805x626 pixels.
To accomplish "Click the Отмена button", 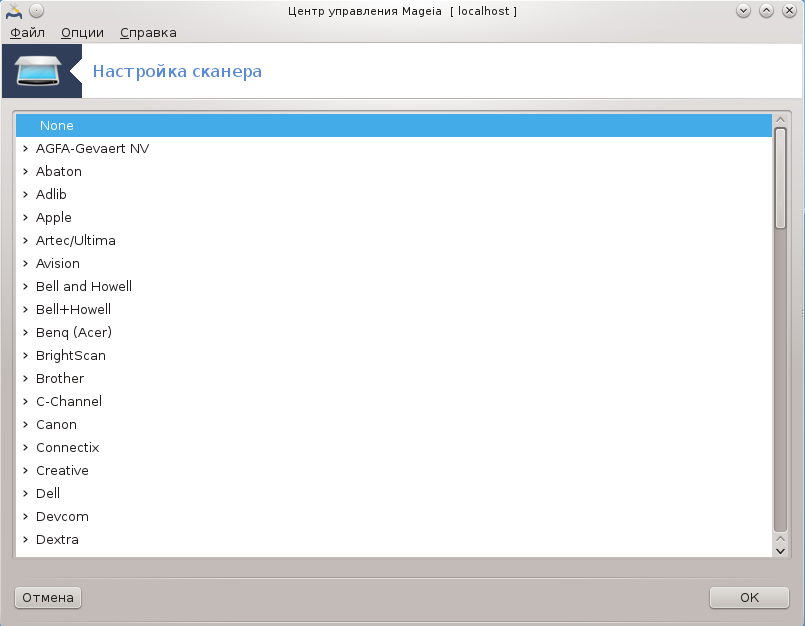I will 48,598.
